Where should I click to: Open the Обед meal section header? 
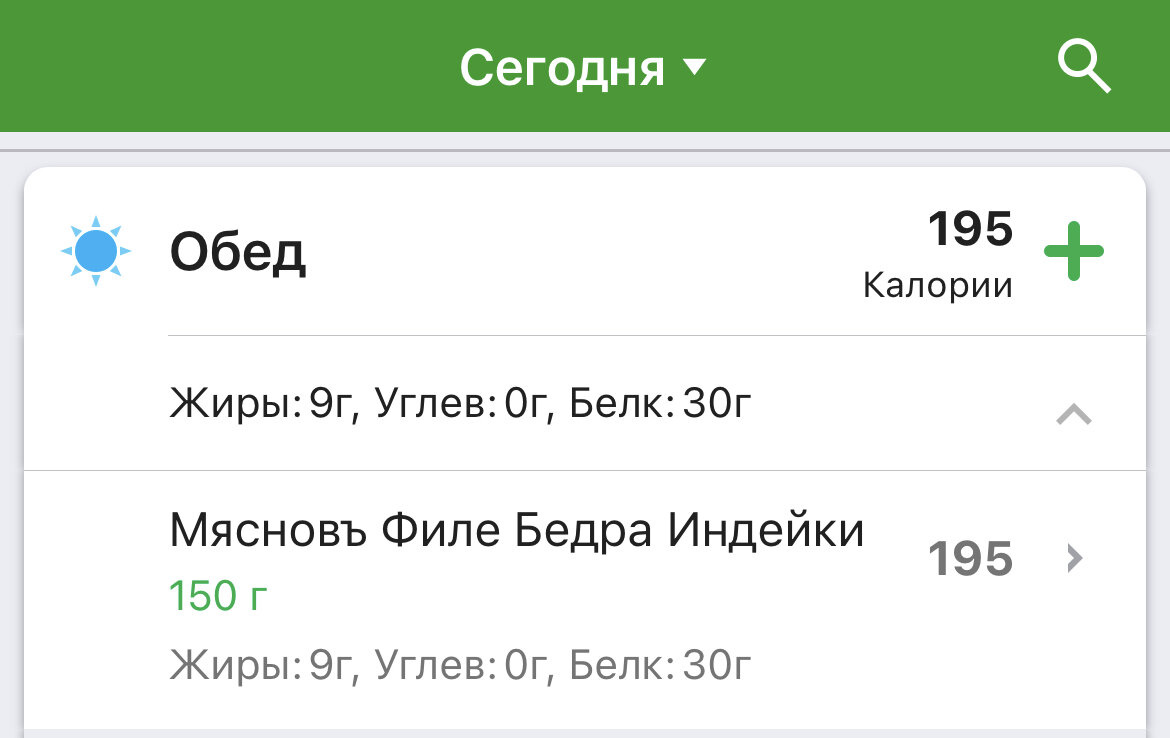click(x=238, y=251)
